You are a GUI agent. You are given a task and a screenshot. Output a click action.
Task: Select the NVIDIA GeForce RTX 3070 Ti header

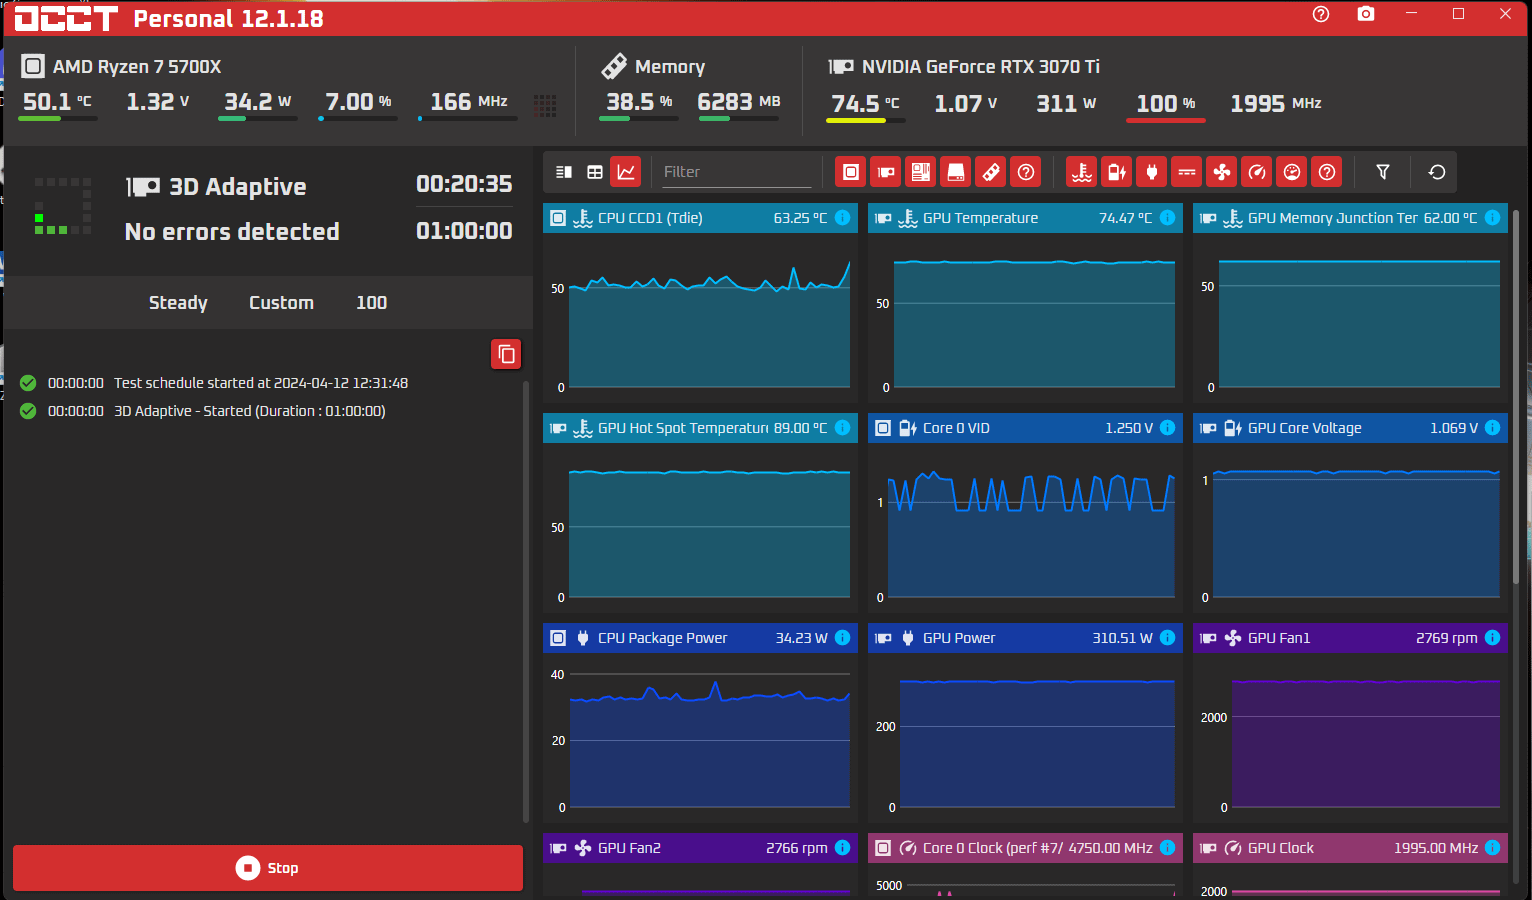pyautogui.click(x=964, y=67)
